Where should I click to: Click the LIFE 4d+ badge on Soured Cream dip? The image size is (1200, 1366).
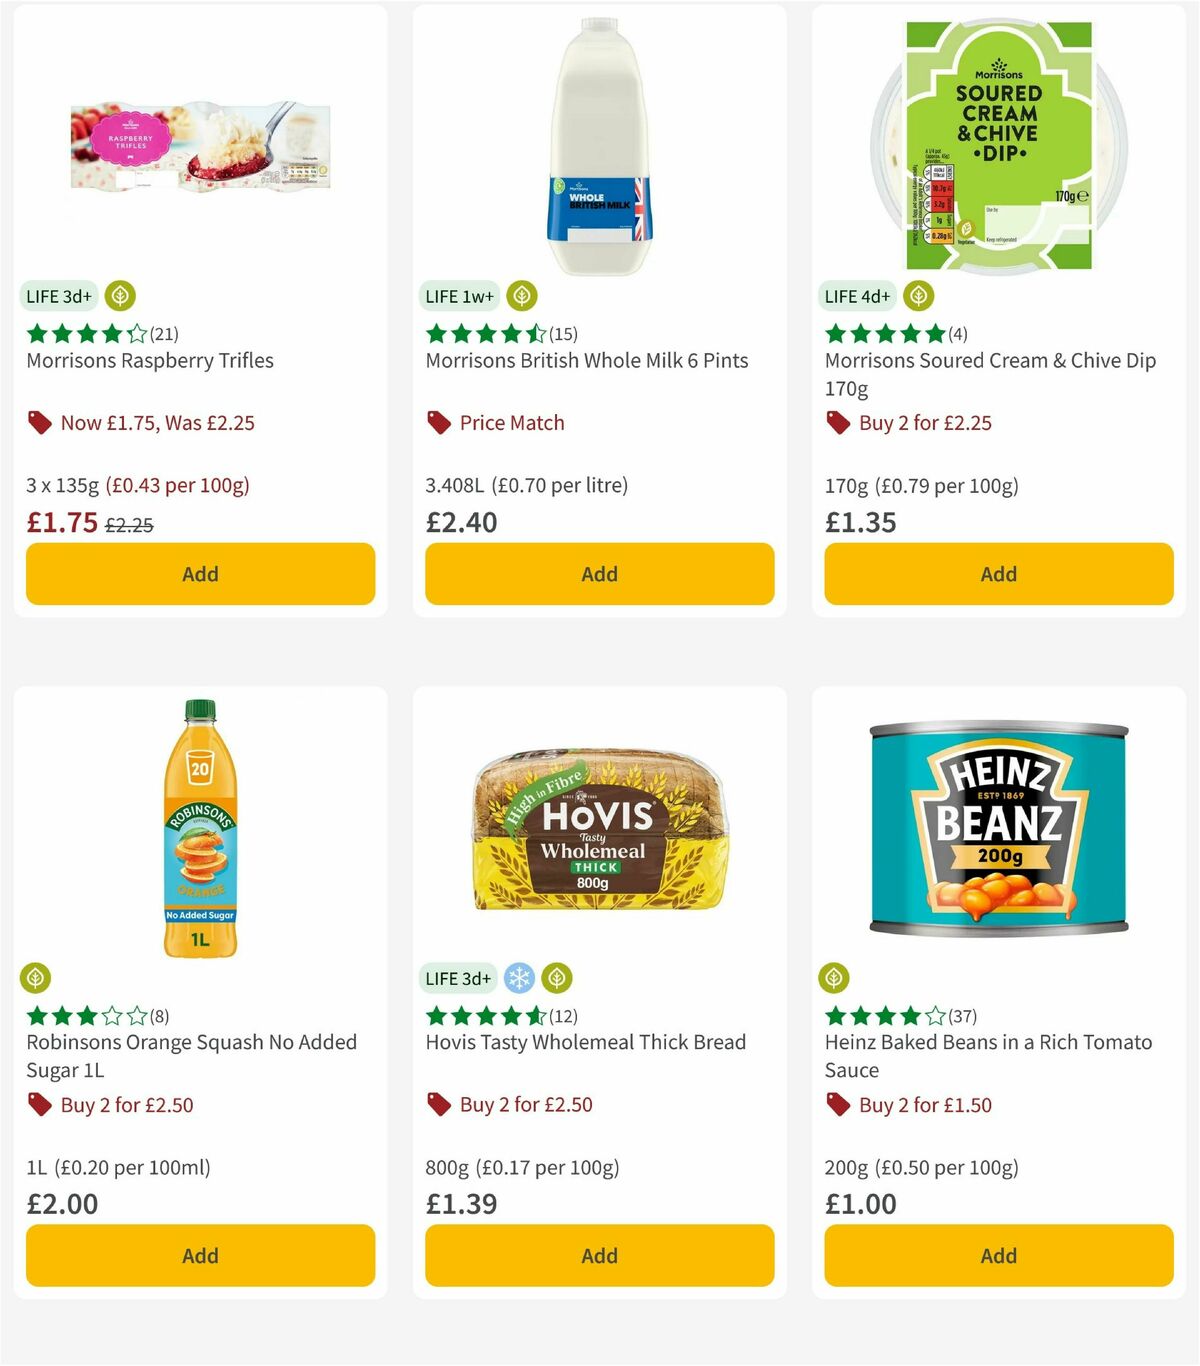coord(855,295)
